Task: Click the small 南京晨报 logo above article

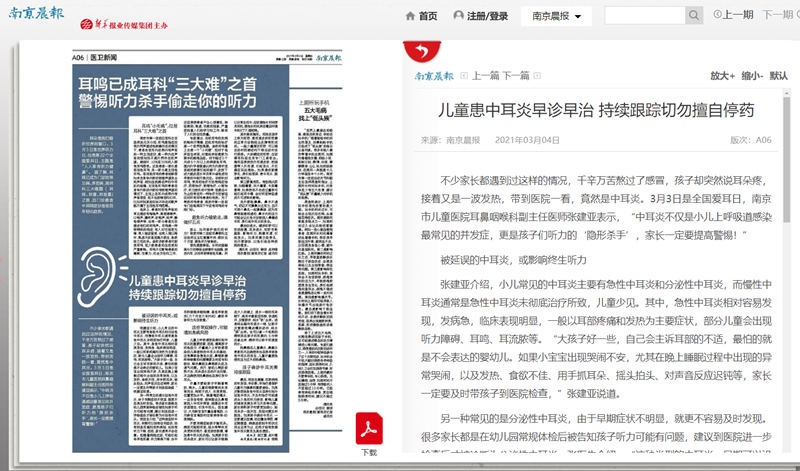Action: coord(434,76)
